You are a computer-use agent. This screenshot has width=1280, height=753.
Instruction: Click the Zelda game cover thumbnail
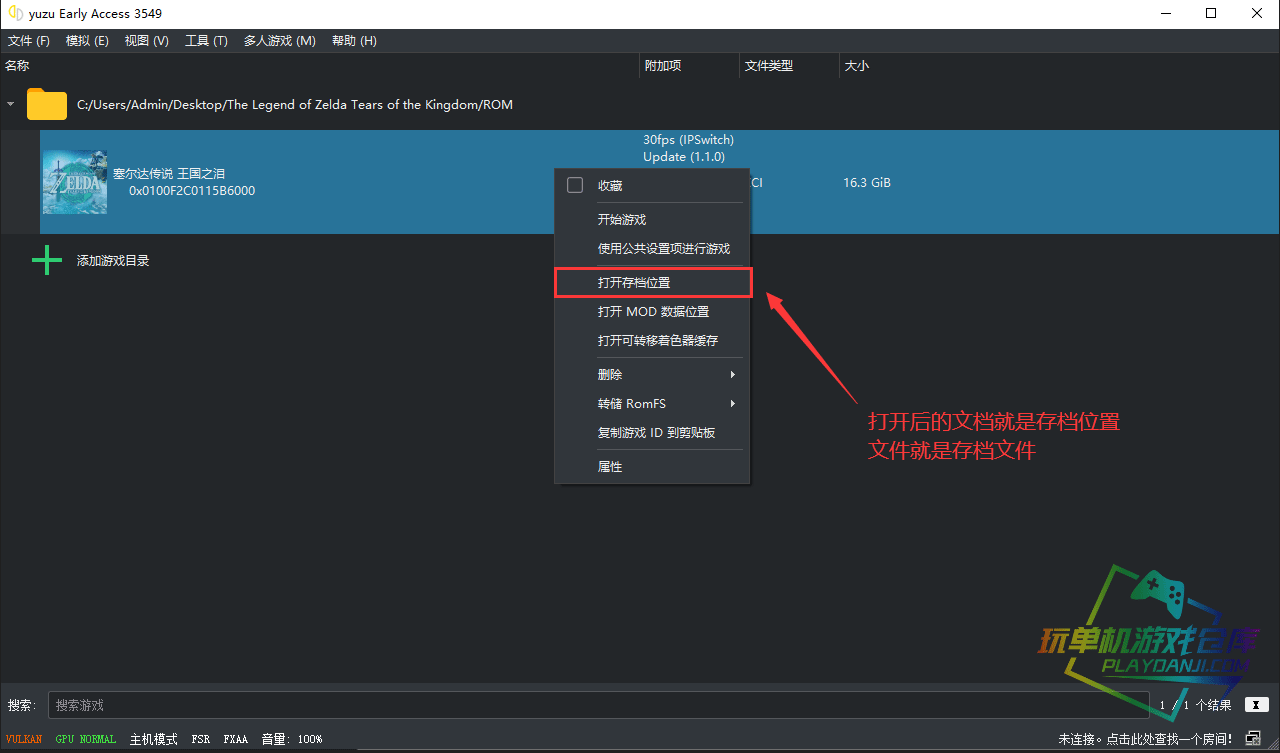(x=74, y=182)
